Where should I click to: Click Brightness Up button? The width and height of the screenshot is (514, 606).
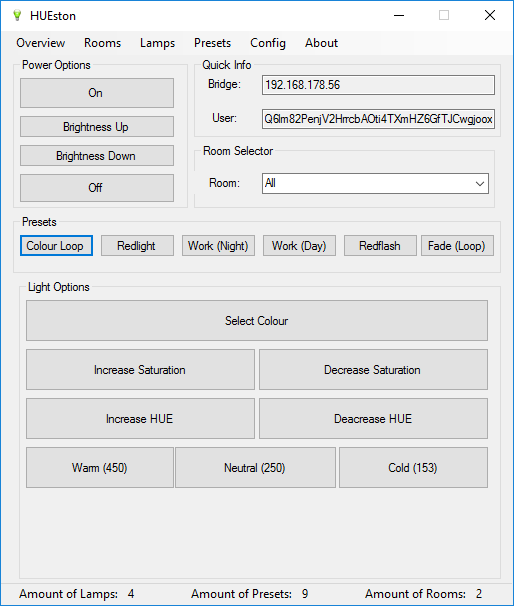coord(97,126)
